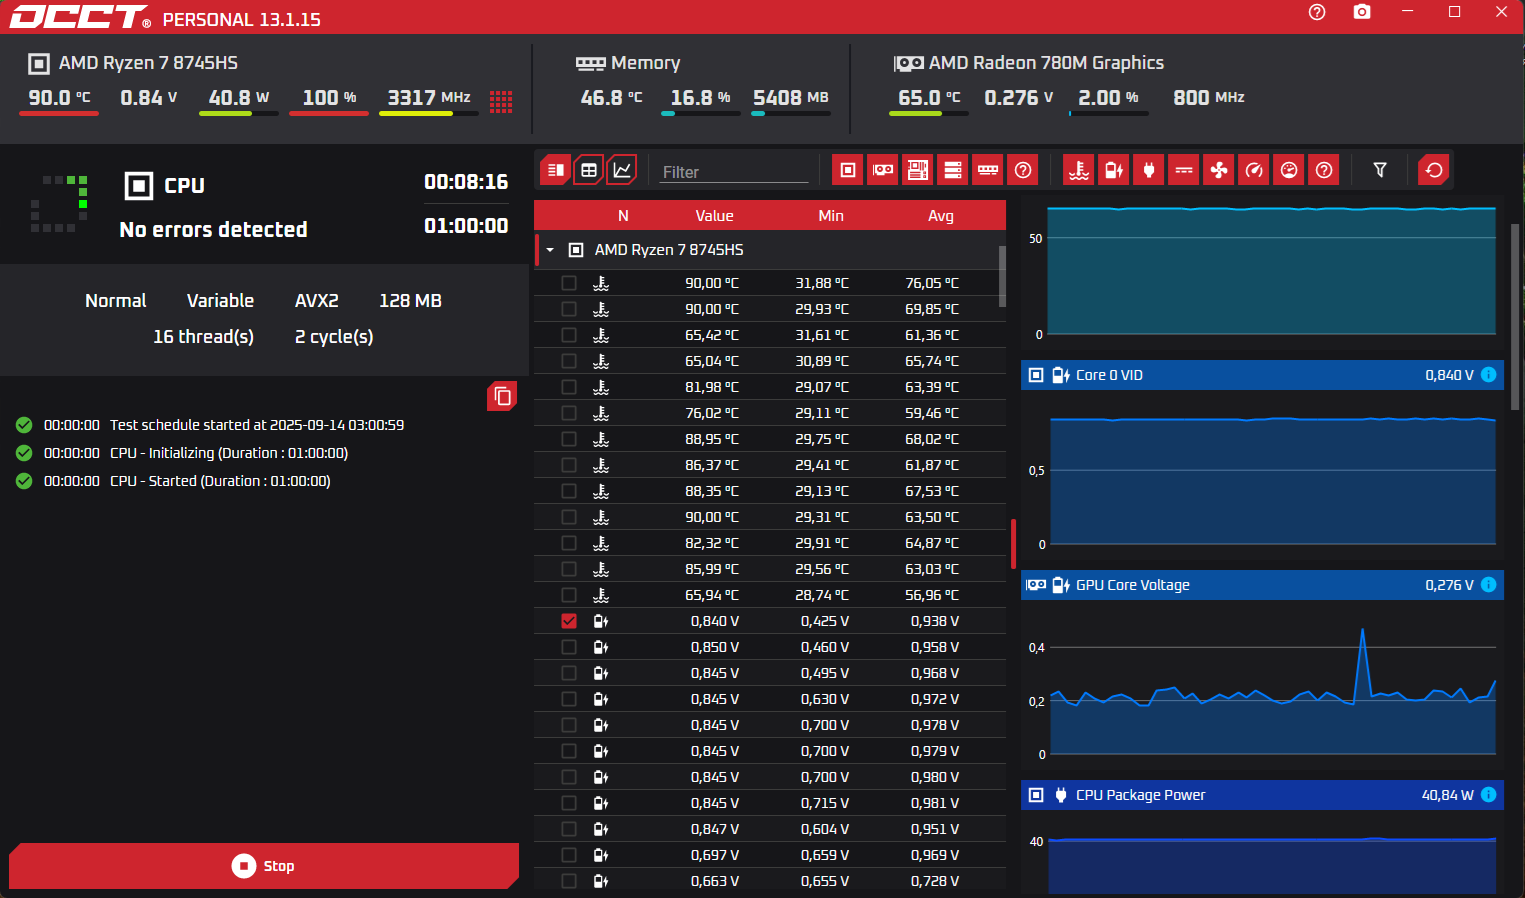
Task: Tick the 0,663 V voltage row checkbox
Action: click(x=569, y=881)
